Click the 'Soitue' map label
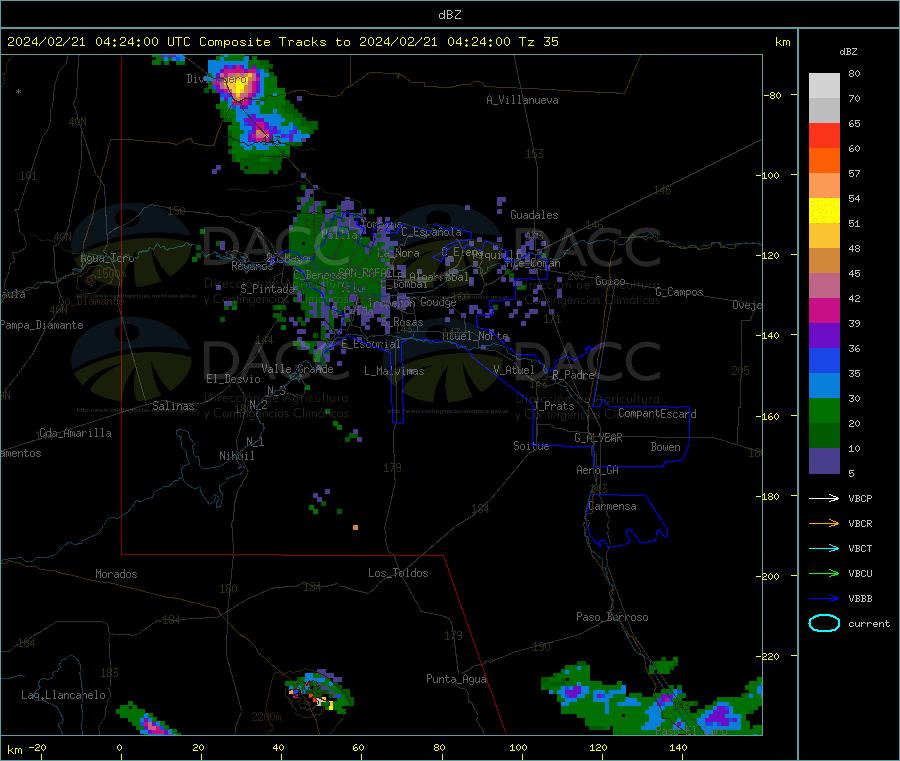 click(531, 446)
